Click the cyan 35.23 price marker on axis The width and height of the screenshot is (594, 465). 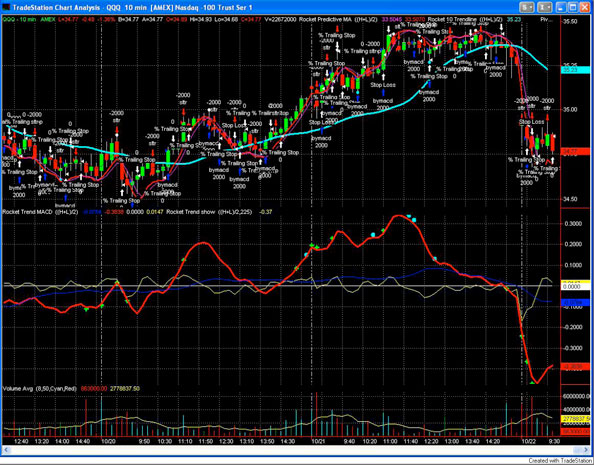575,70
